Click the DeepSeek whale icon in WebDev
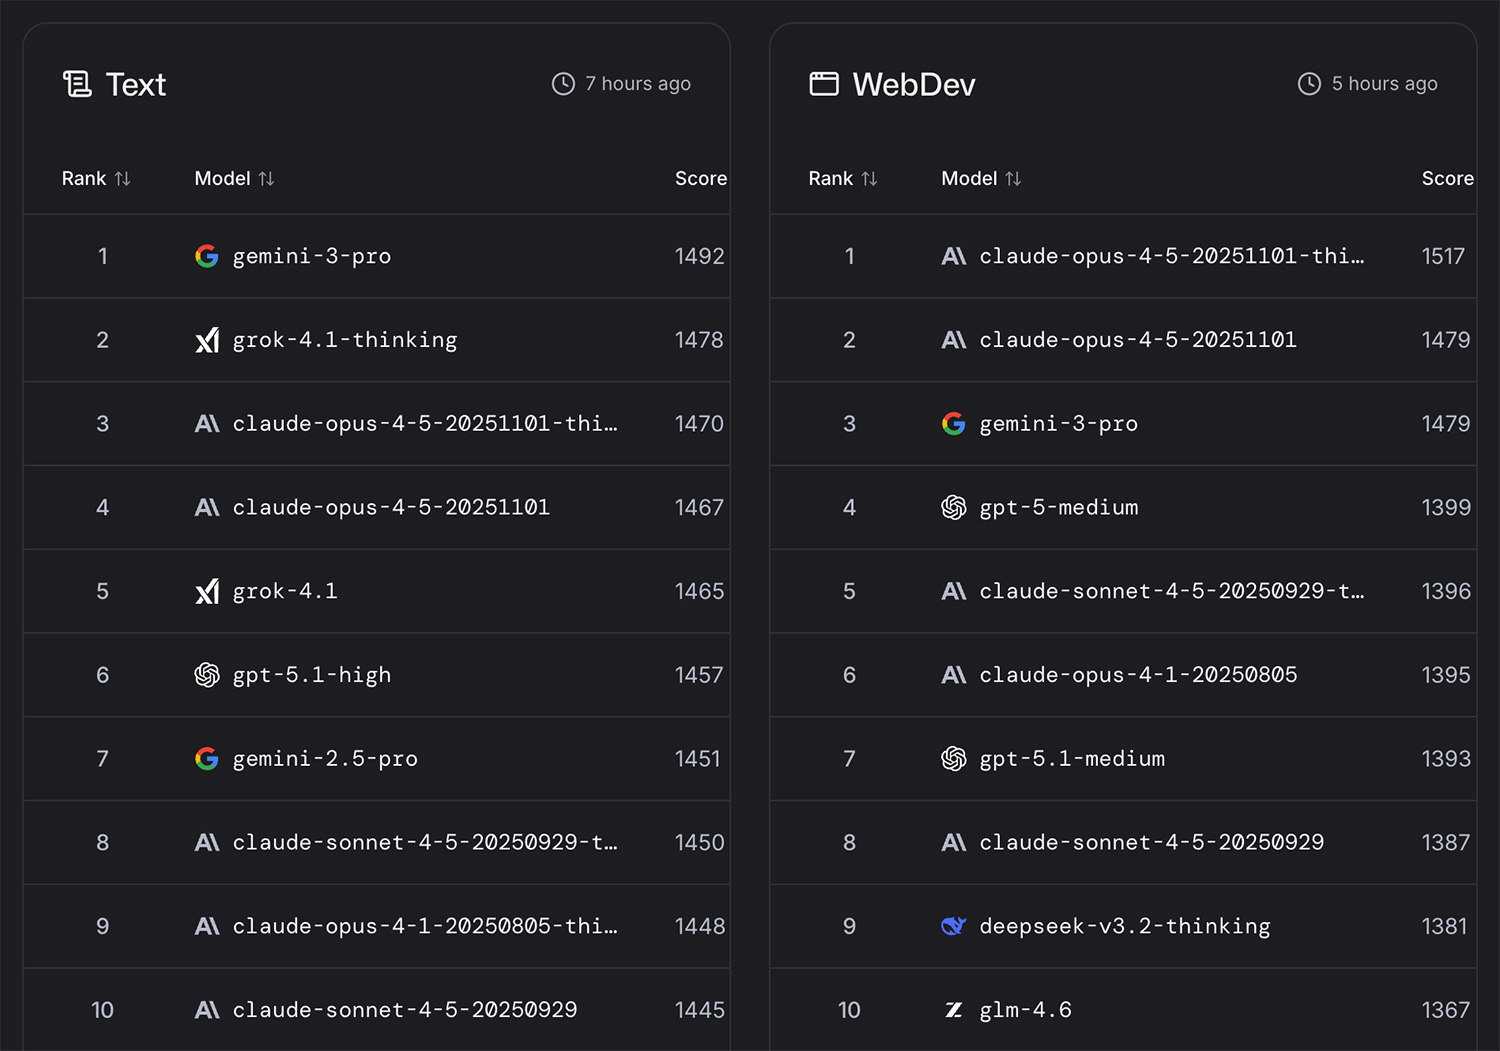Viewport: 1500px width, 1051px height. point(953,927)
